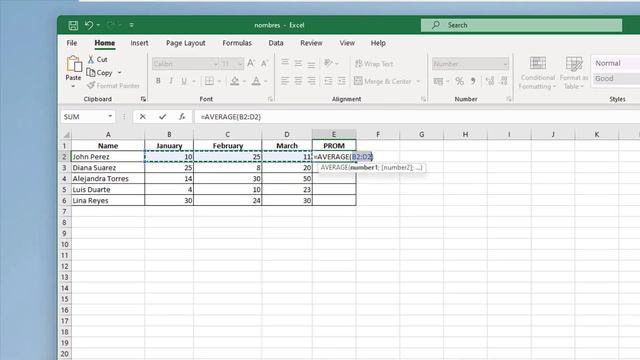Click Align Left icon

[x=285, y=81]
